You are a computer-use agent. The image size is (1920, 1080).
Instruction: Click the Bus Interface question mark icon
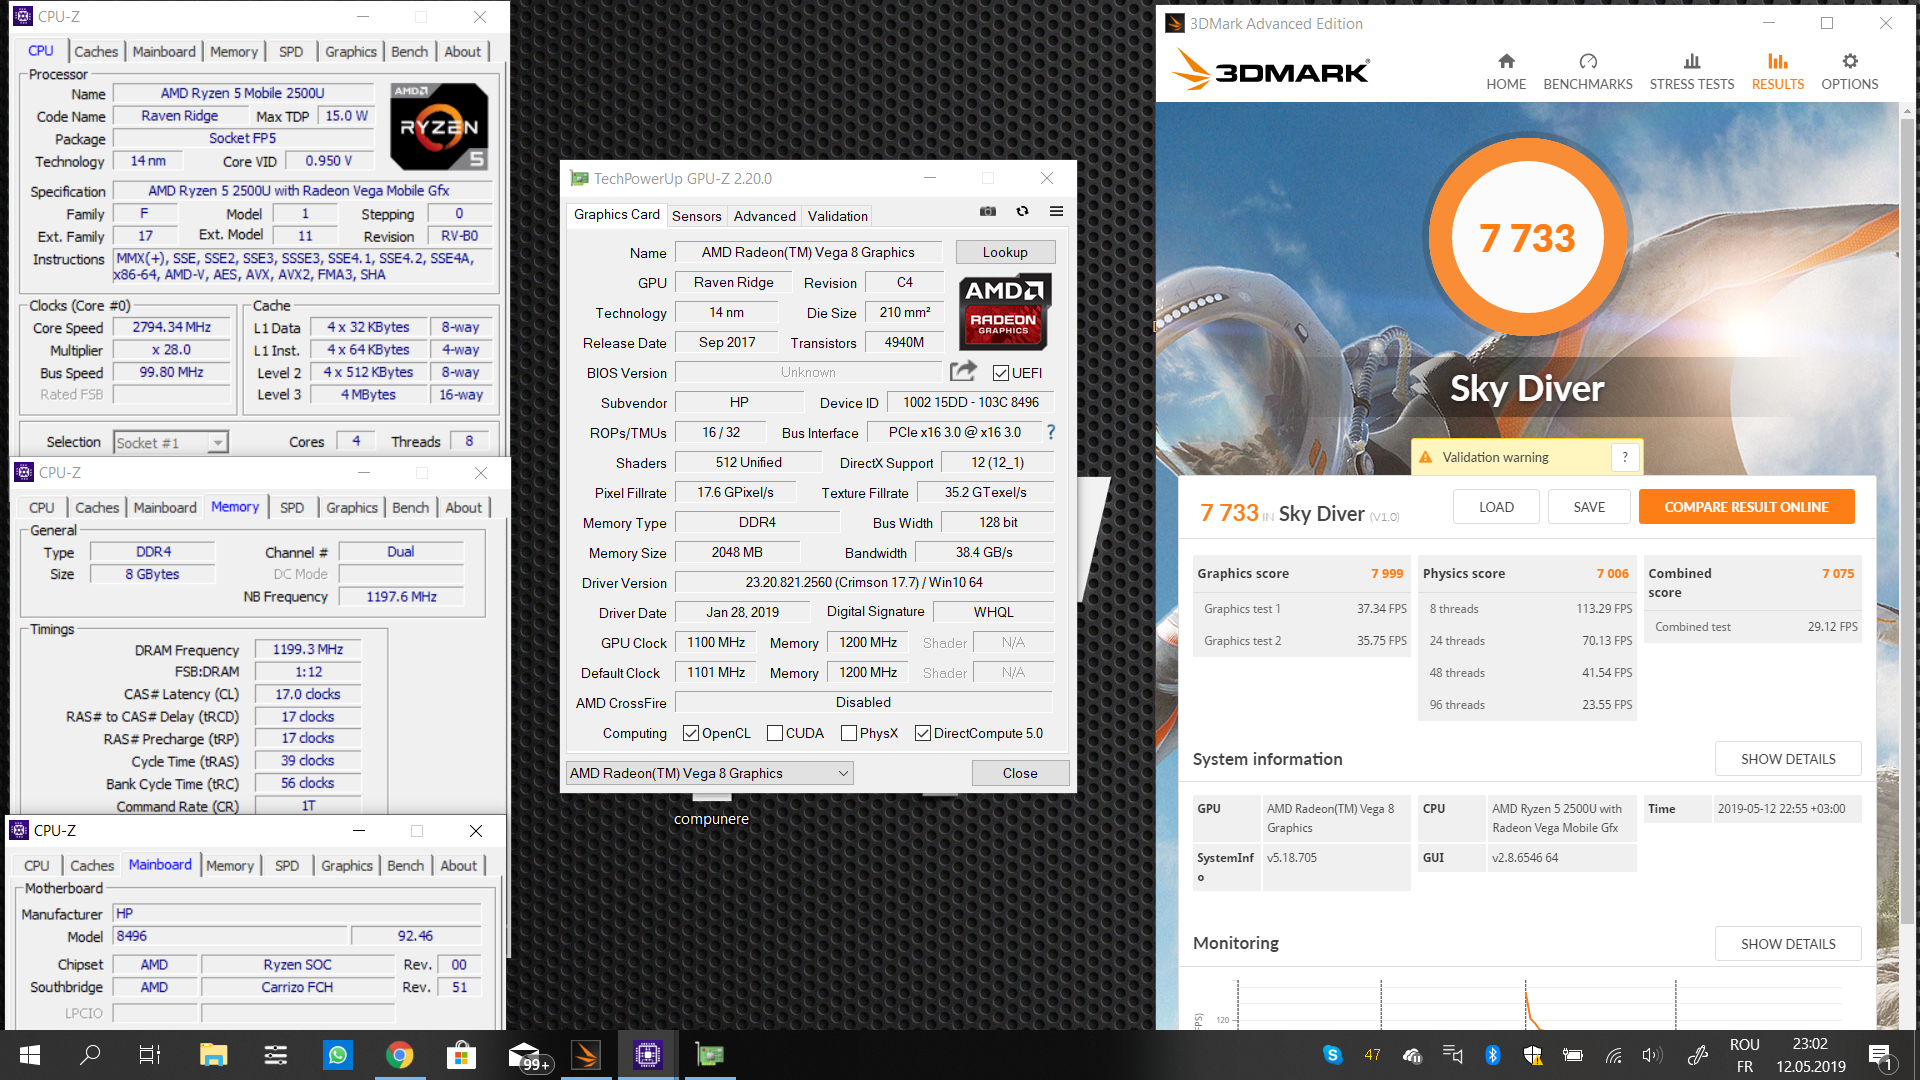coord(1051,432)
